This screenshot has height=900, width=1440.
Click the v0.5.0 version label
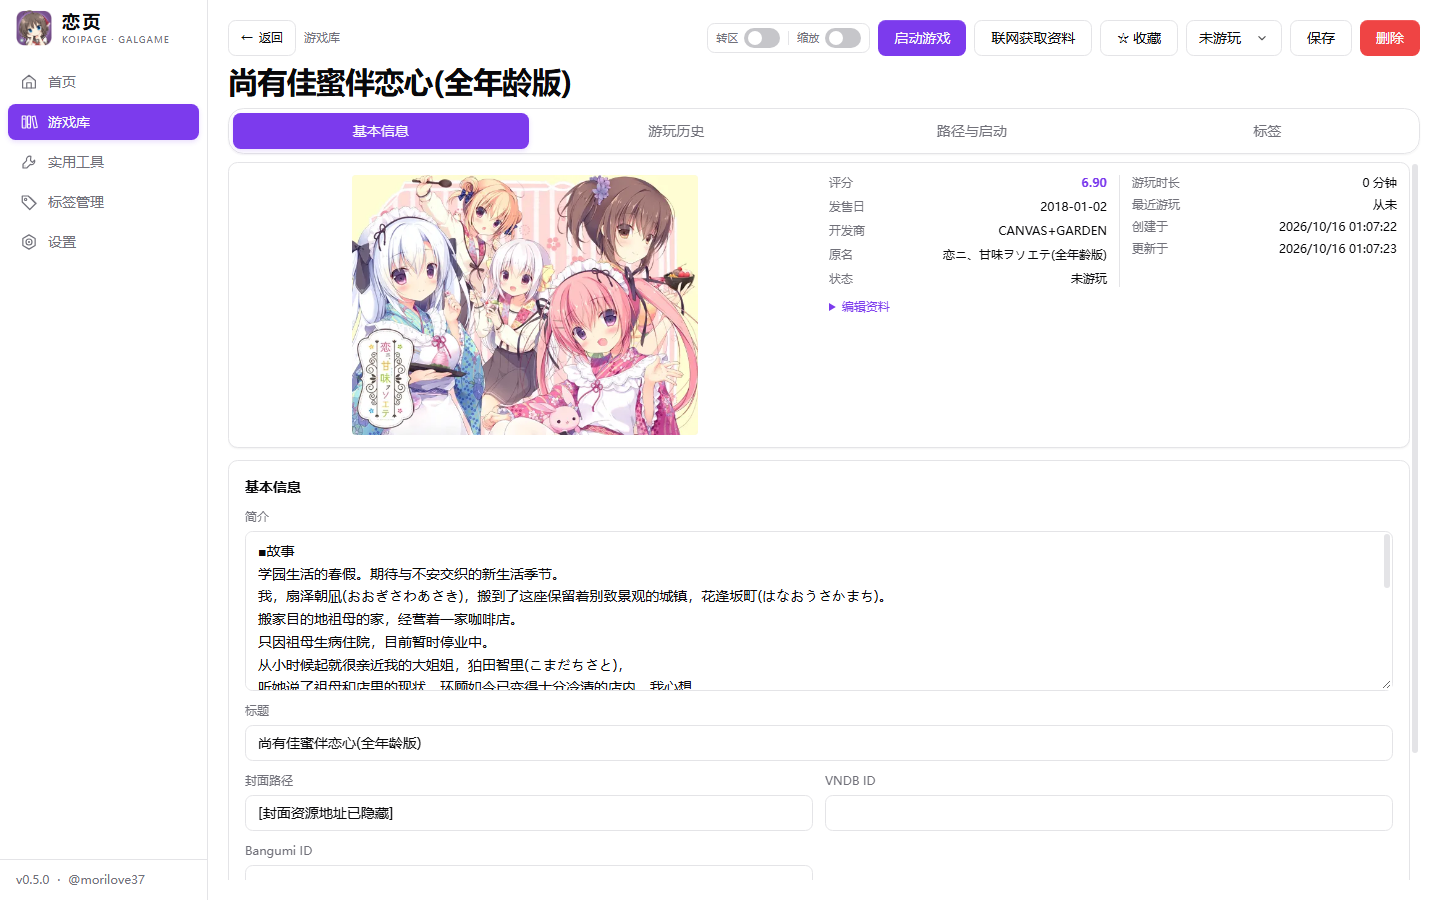pyautogui.click(x=33, y=880)
